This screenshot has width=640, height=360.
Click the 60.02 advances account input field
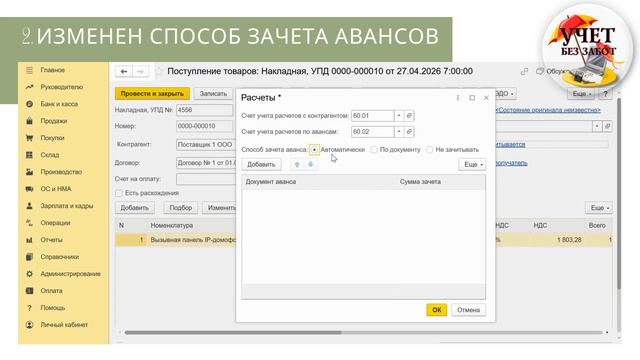[x=373, y=132]
